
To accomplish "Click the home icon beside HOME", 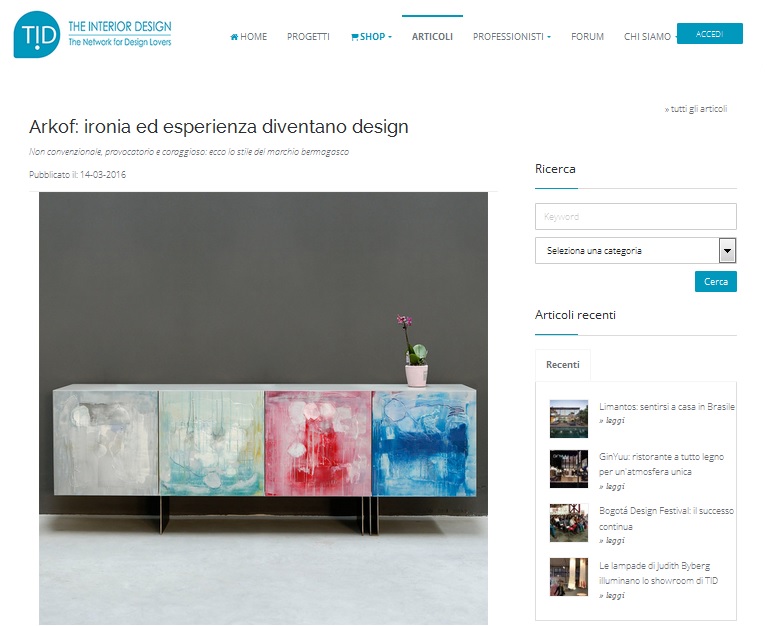I will coord(234,37).
